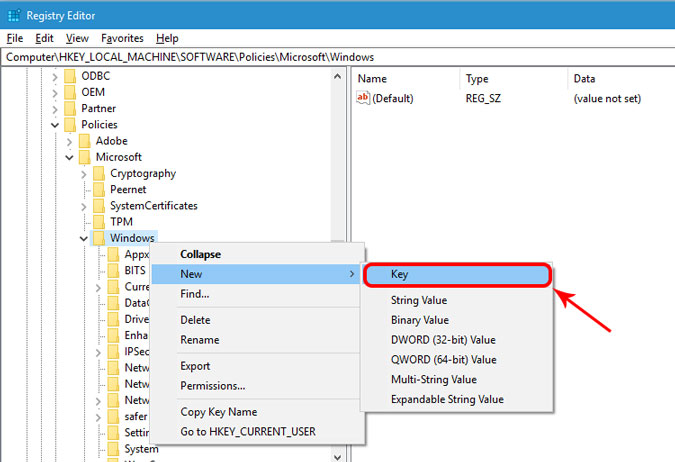Screen dimensions: 675x462
Task: Click Permissions... in context menu
Action: pos(212,385)
